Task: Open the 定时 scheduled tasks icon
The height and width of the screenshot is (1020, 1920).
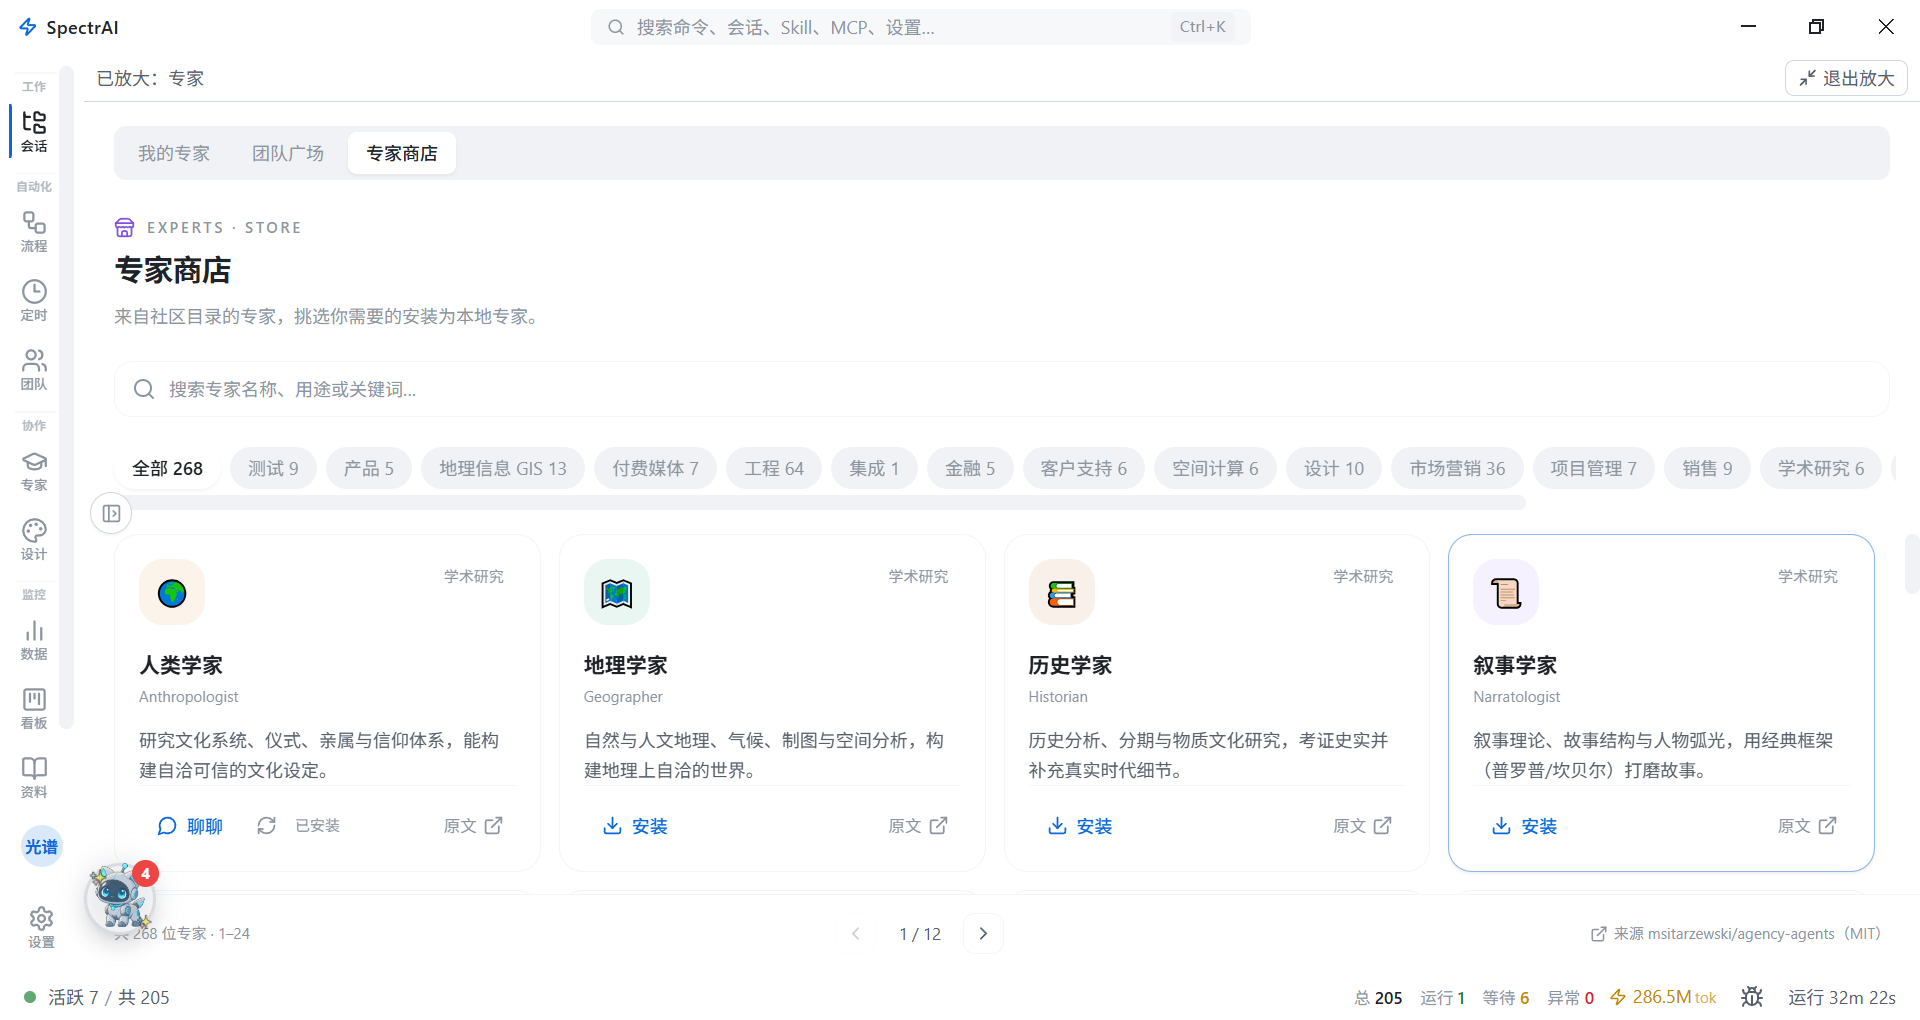Action: pyautogui.click(x=34, y=300)
